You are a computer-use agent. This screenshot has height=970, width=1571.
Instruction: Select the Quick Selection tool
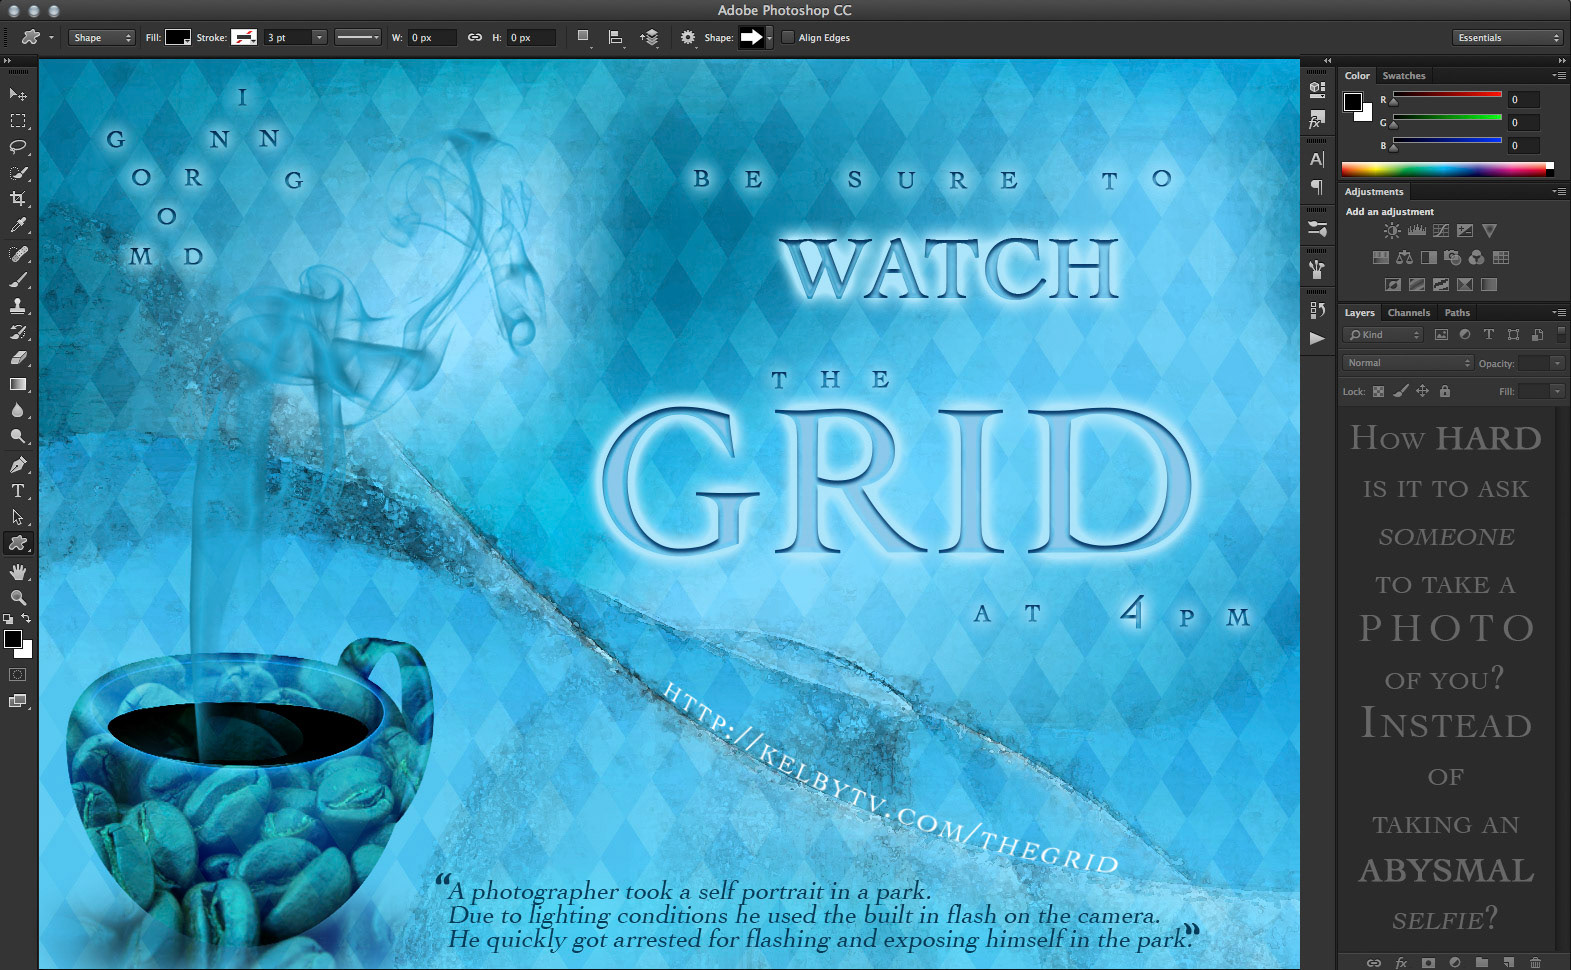tap(18, 173)
